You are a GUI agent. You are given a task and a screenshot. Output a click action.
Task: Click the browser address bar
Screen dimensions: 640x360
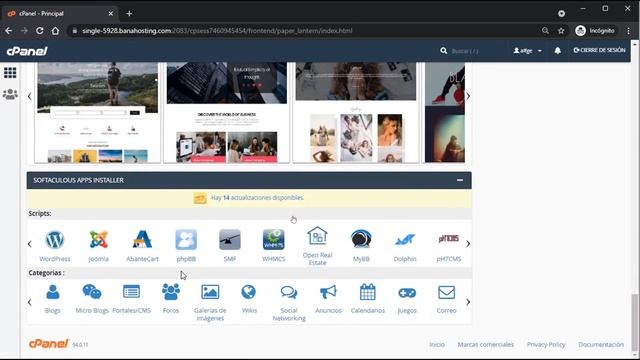pyautogui.click(x=302, y=31)
